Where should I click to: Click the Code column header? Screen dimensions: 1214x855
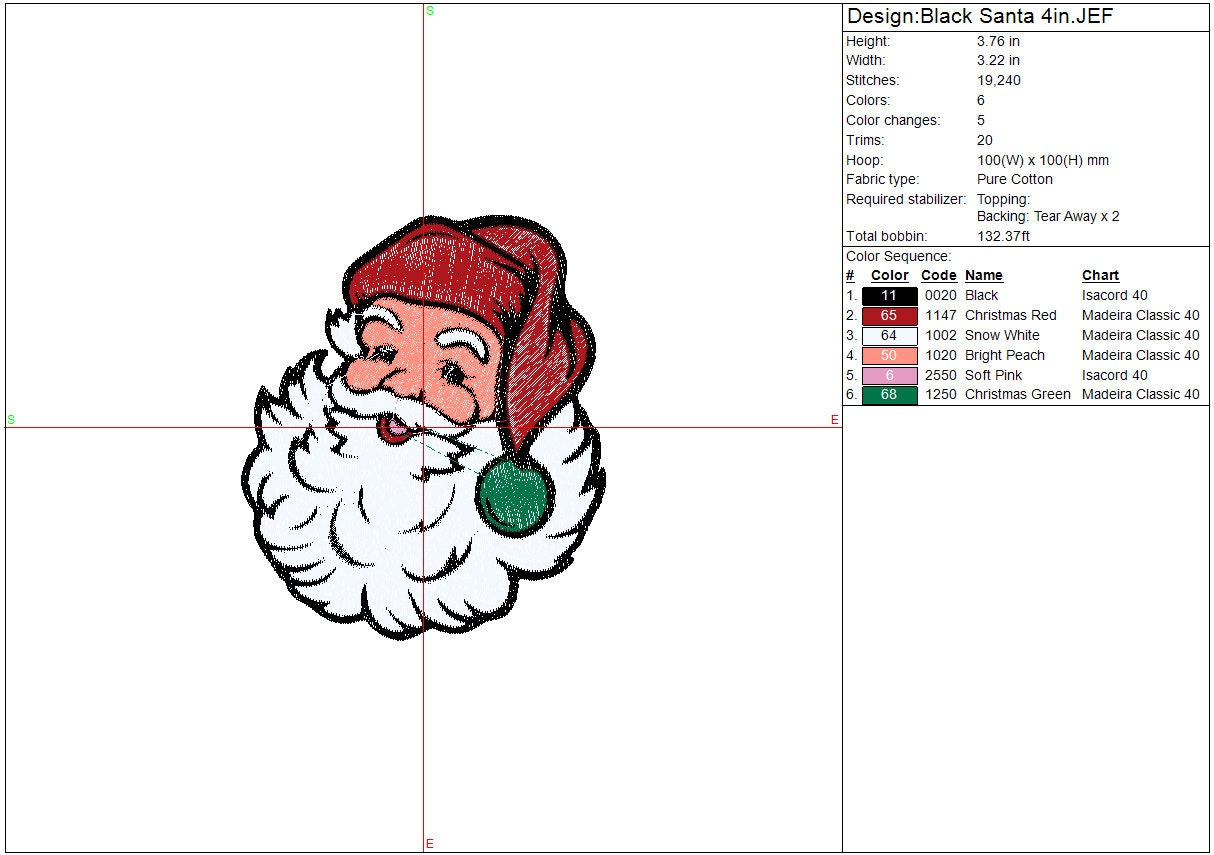(x=938, y=276)
